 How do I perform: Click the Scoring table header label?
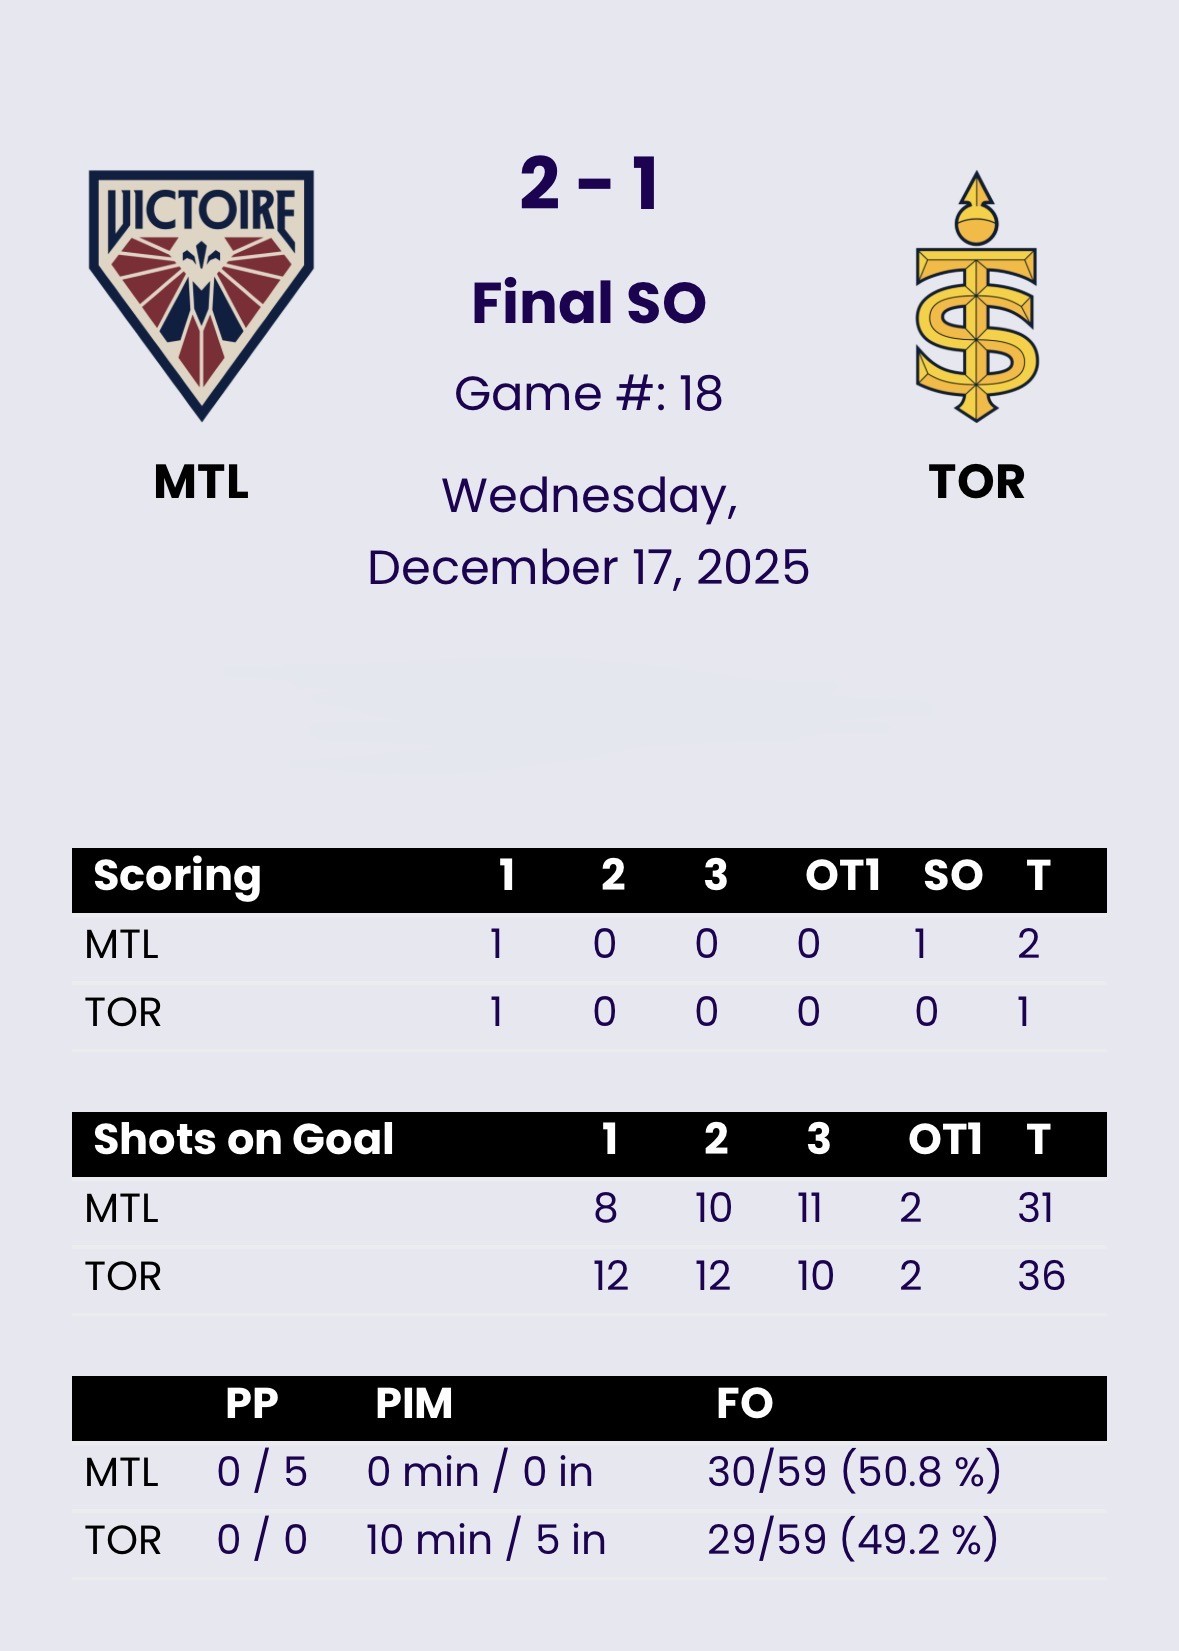(177, 876)
